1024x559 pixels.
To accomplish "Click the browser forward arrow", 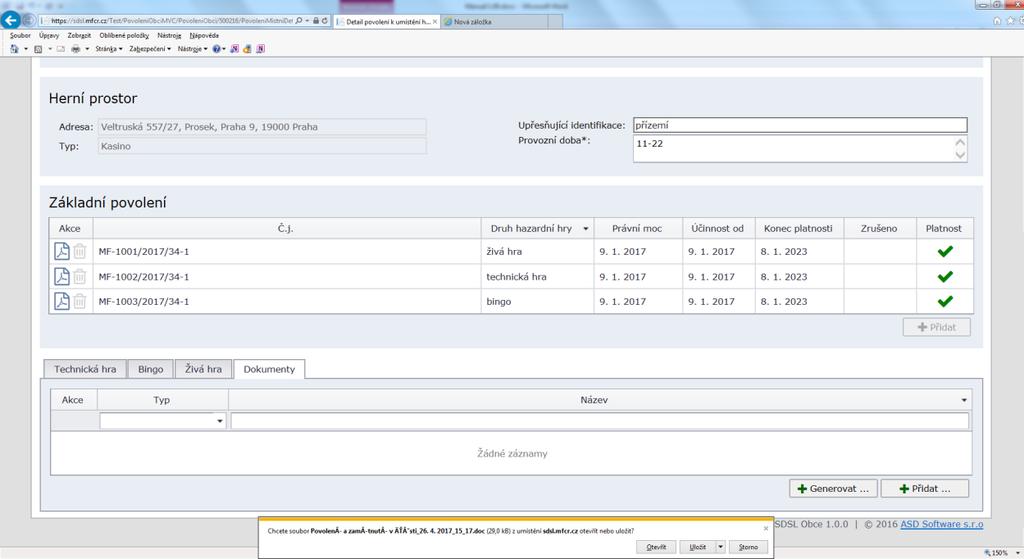I will click(29, 20).
